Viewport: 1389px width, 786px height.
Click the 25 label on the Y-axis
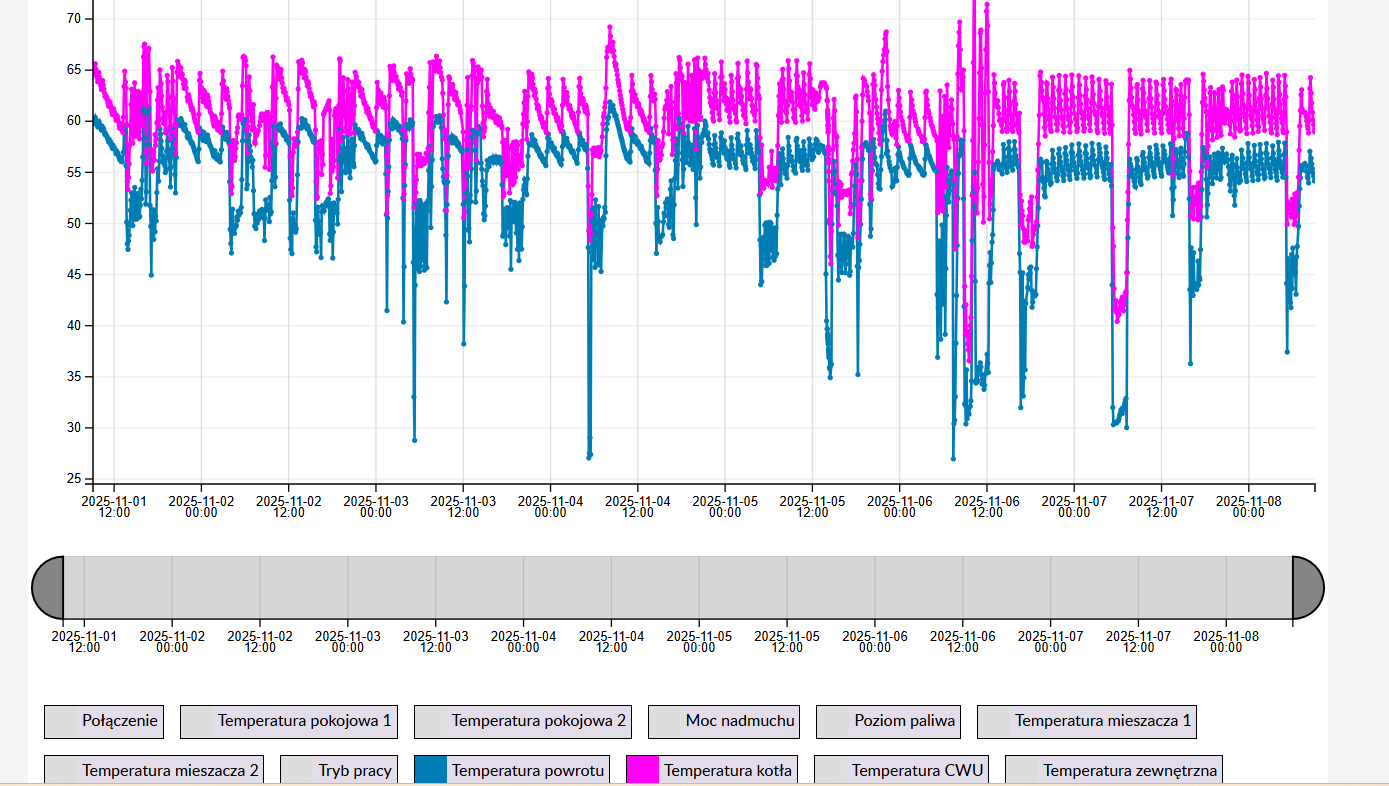tap(73, 479)
